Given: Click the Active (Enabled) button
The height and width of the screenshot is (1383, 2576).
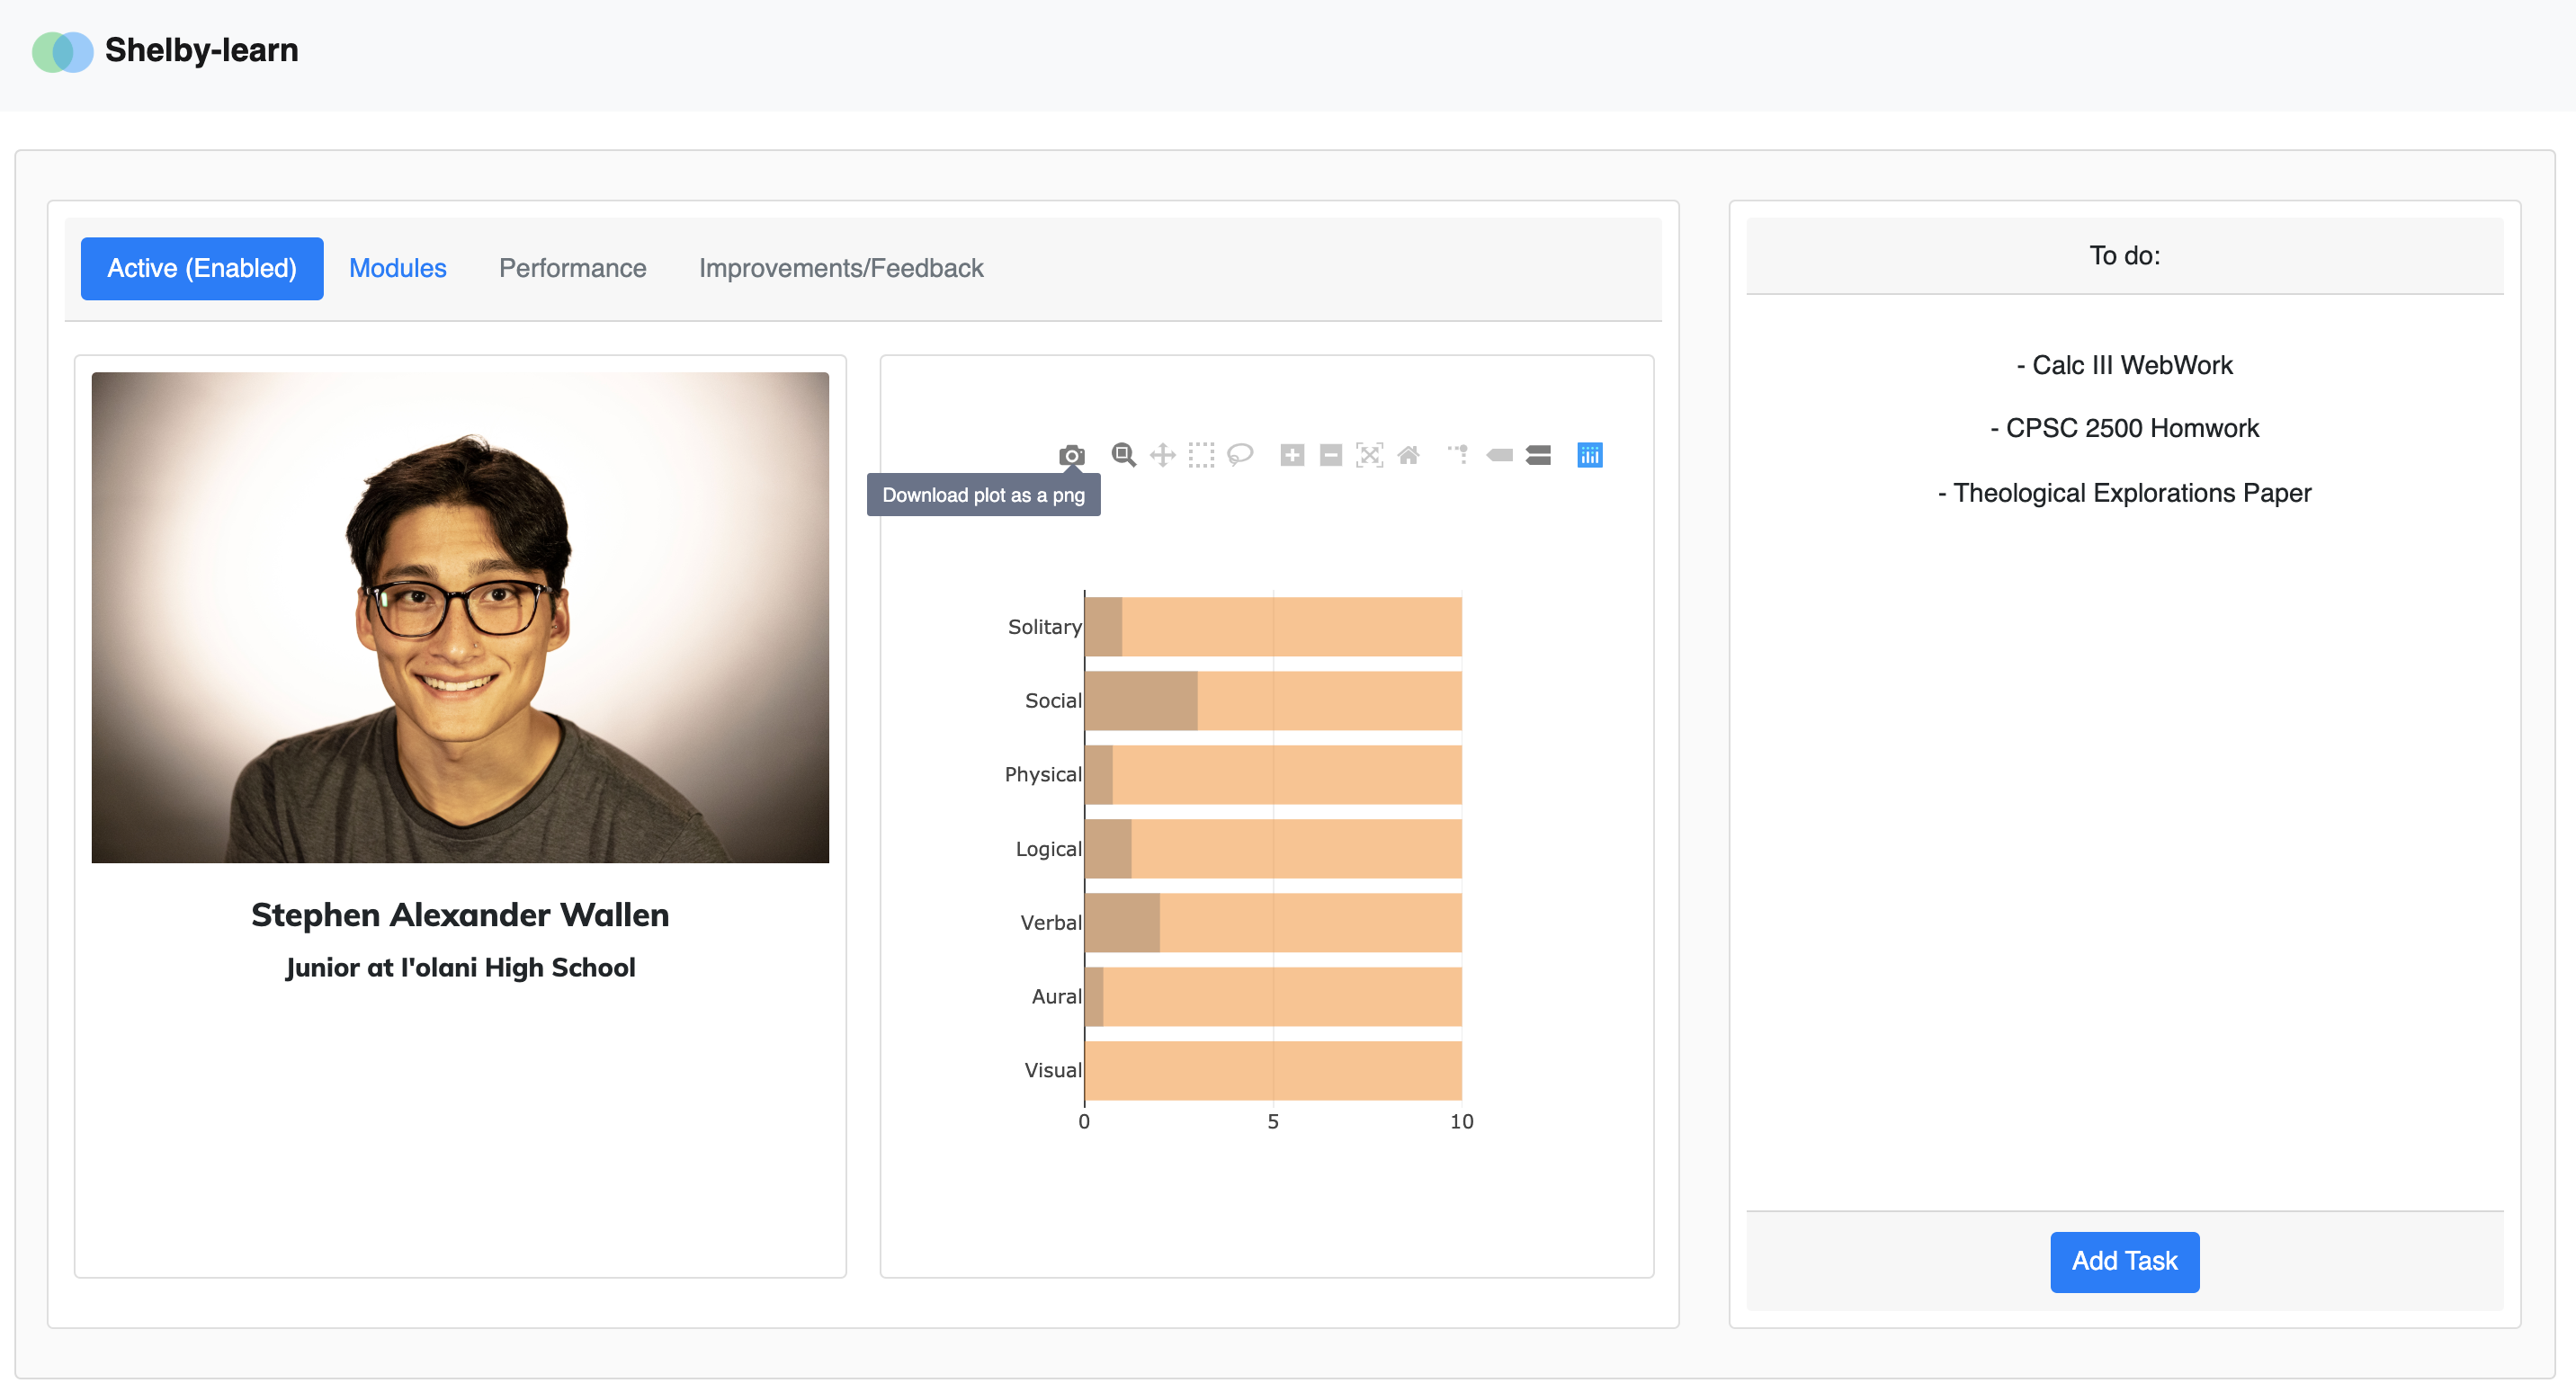Looking at the screenshot, I should (202, 268).
